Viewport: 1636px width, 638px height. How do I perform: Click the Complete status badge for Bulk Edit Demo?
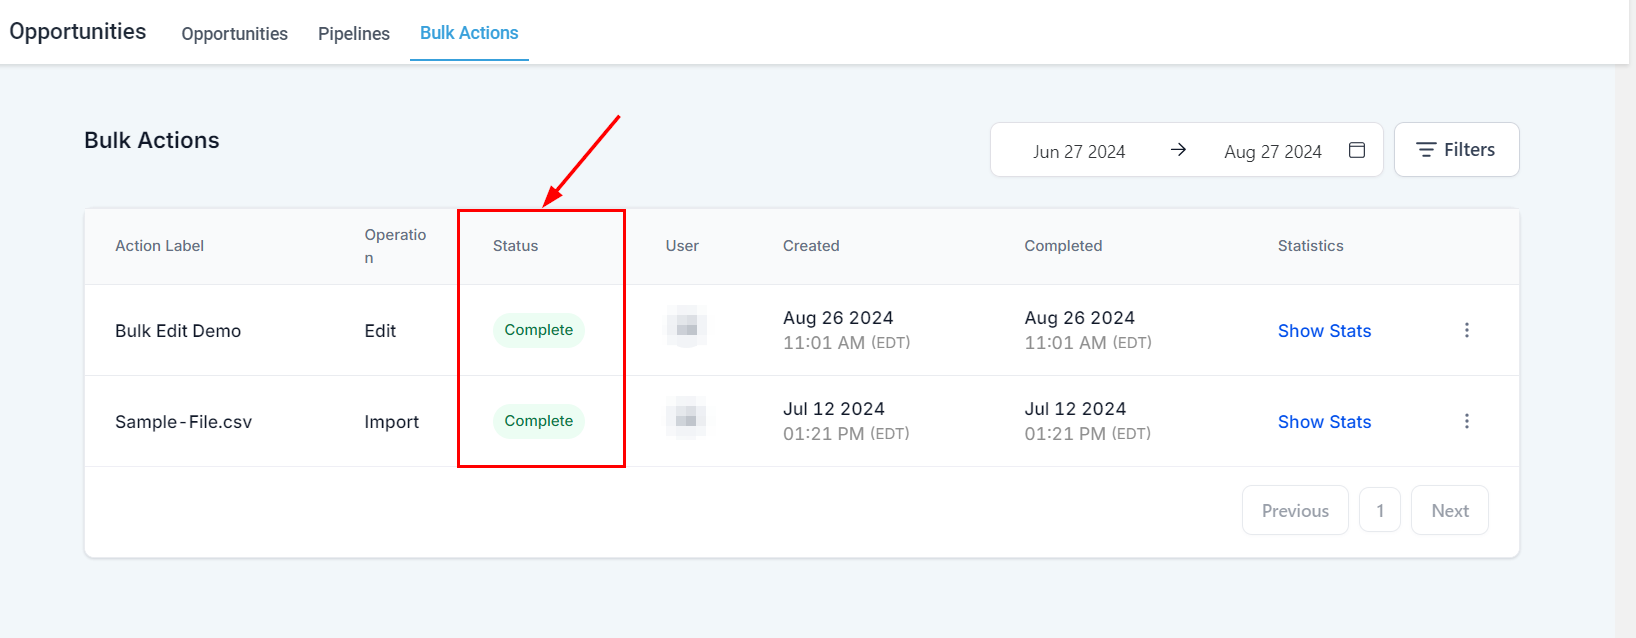[538, 330]
